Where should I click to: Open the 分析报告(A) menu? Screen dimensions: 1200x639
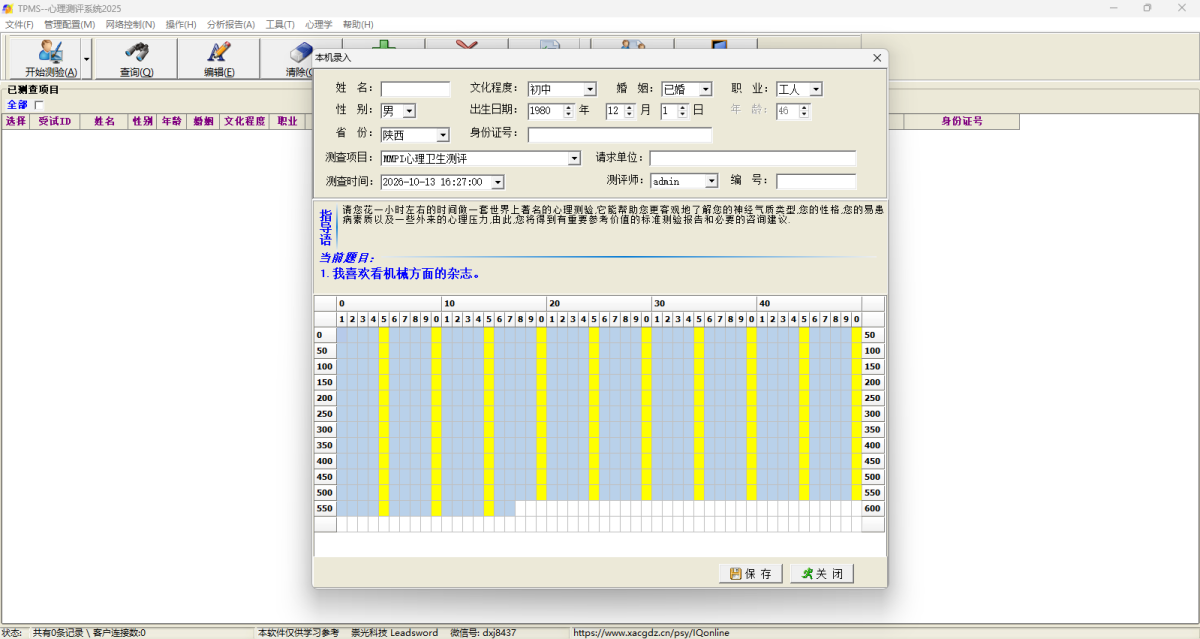point(231,24)
